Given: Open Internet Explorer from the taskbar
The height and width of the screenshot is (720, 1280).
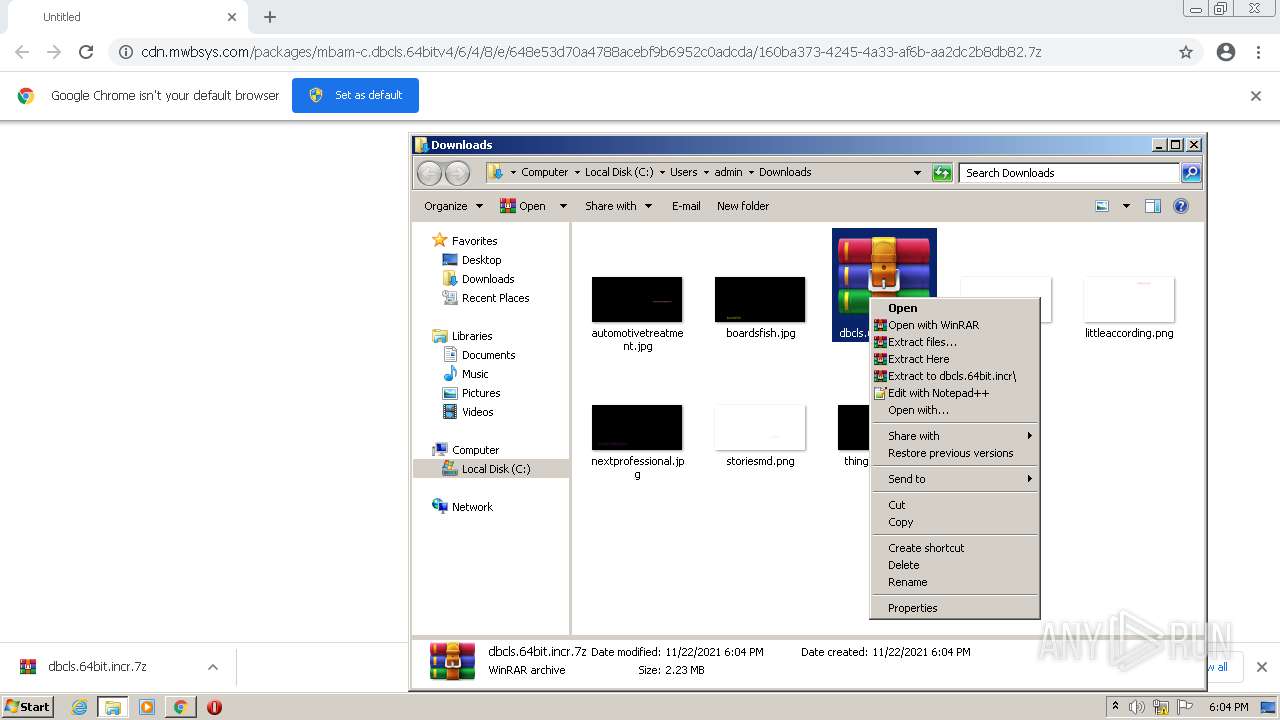Looking at the screenshot, I should (x=79, y=707).
